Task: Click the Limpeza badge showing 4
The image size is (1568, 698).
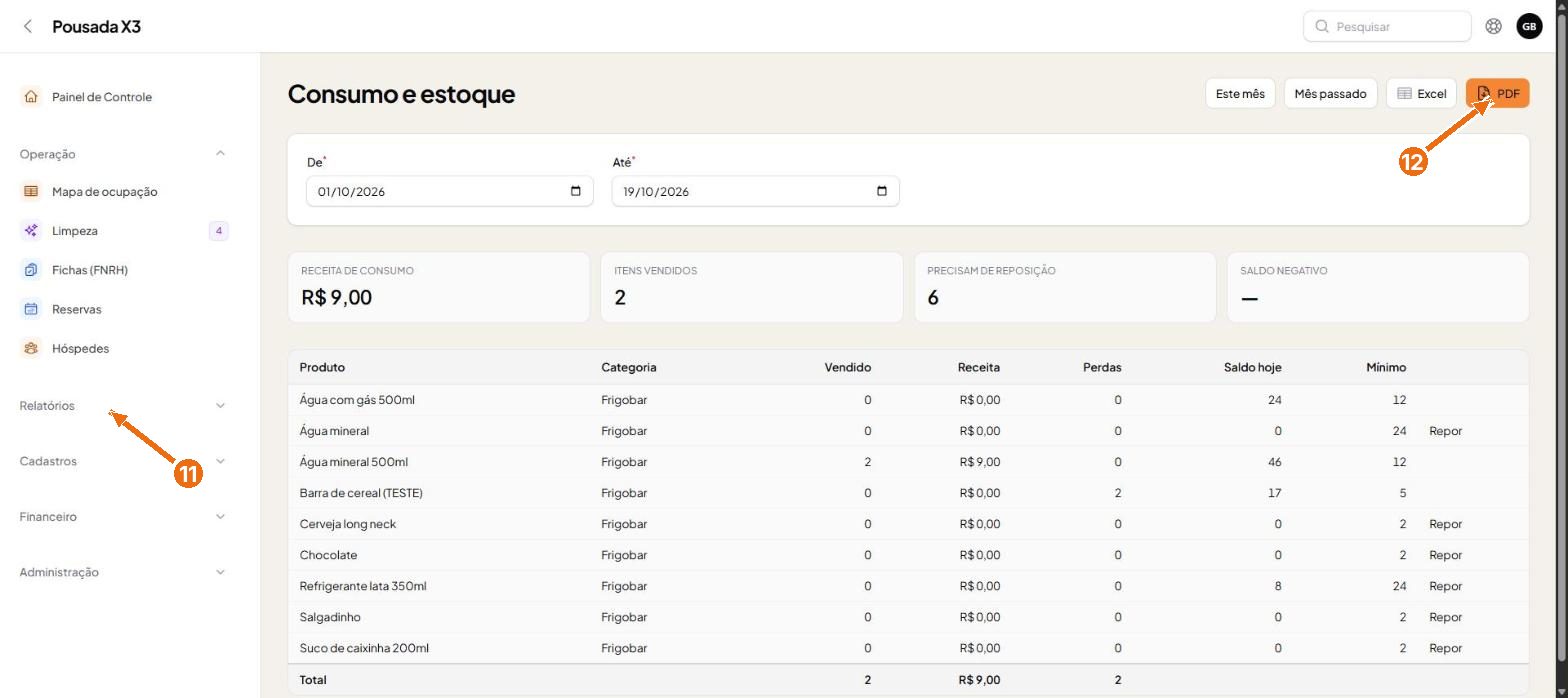Action: 218,231
